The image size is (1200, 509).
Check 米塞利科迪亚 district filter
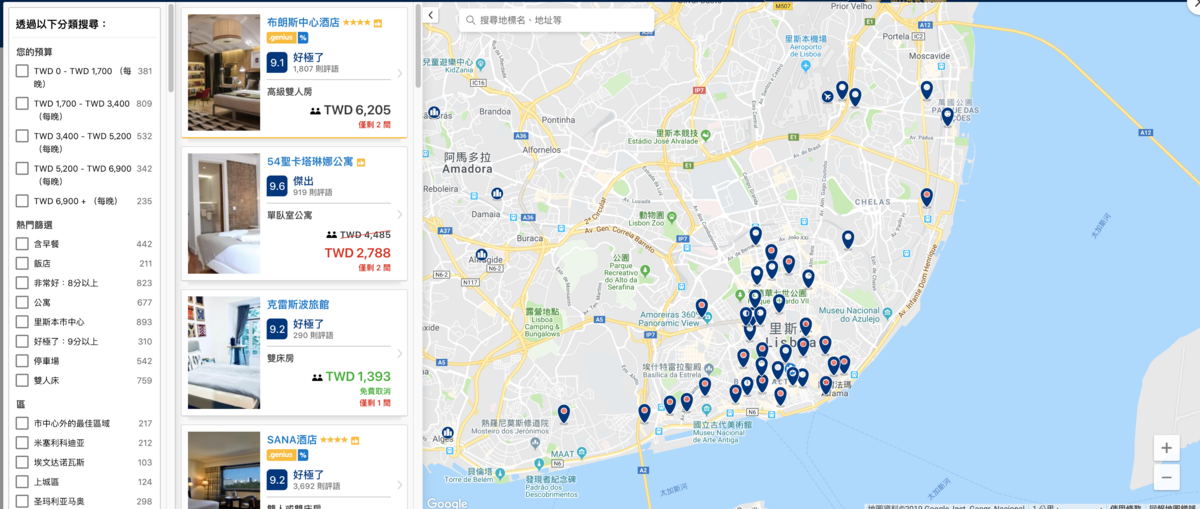22,443
